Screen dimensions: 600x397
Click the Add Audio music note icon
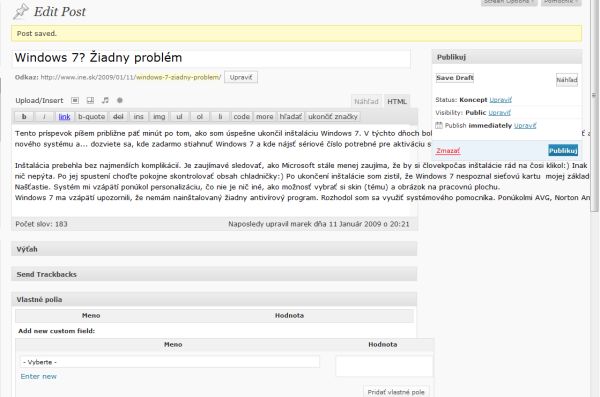pyautogui.click(x=105, y=100)
